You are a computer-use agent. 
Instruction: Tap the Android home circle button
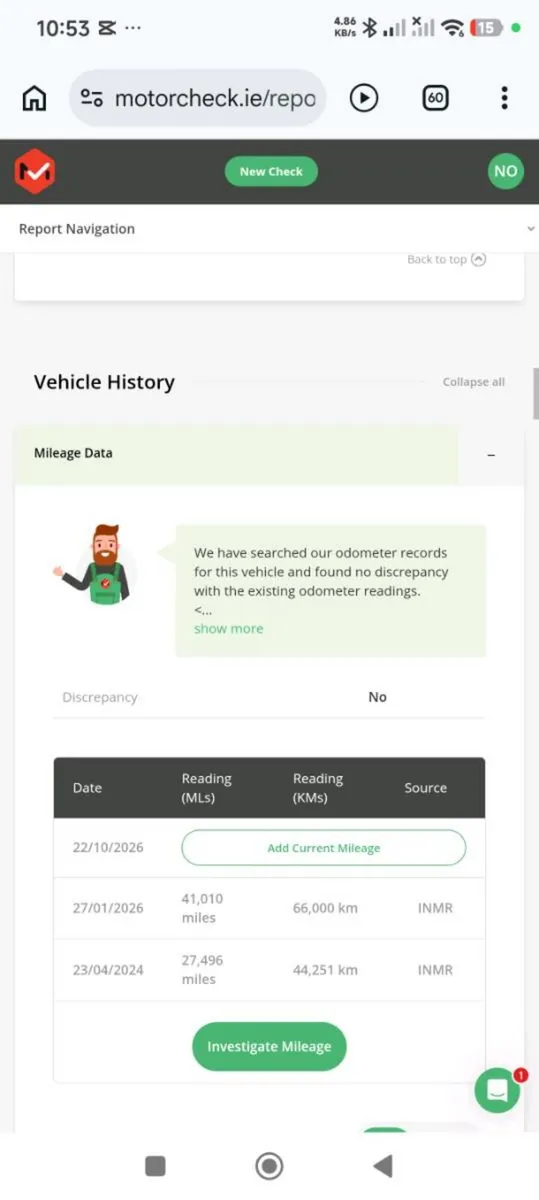coord(269,1166)
